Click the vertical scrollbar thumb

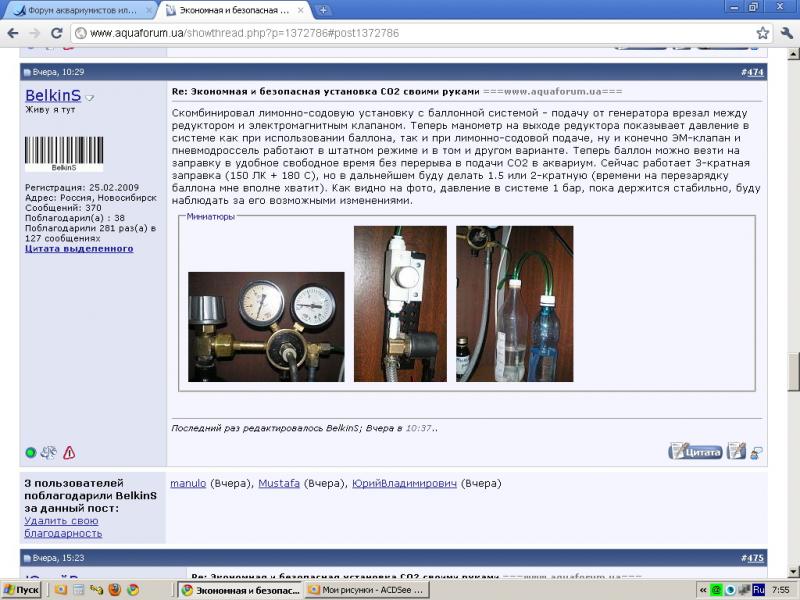point(793,371)
